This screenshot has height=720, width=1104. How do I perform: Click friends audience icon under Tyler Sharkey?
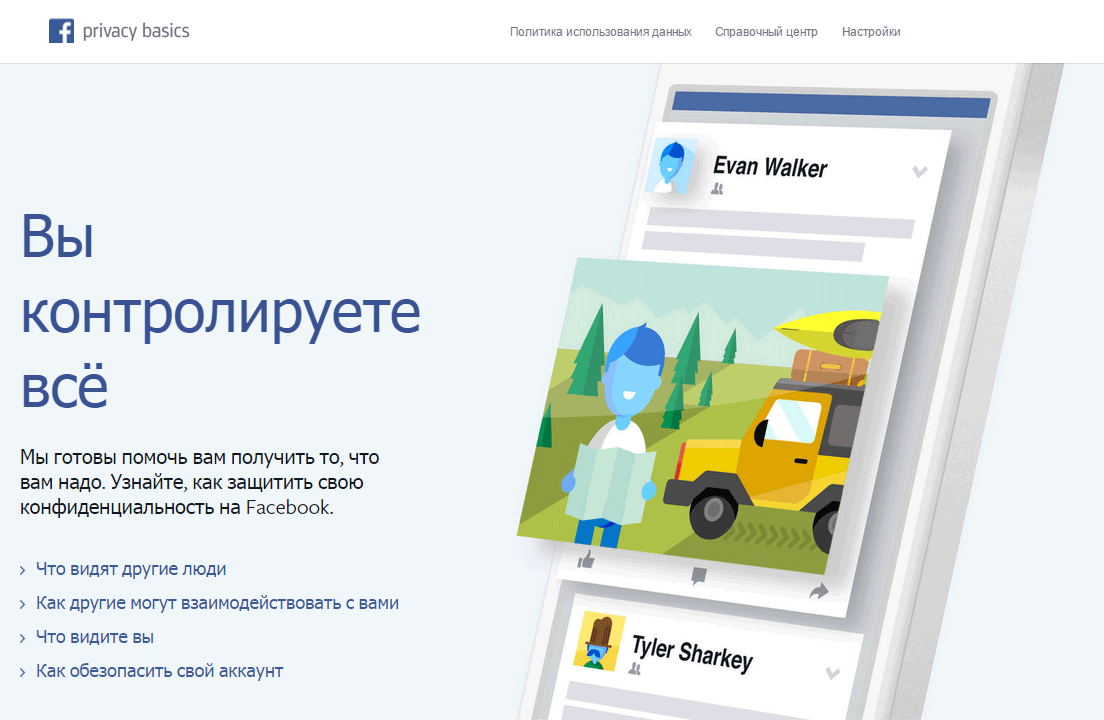[x=635, y=667]
